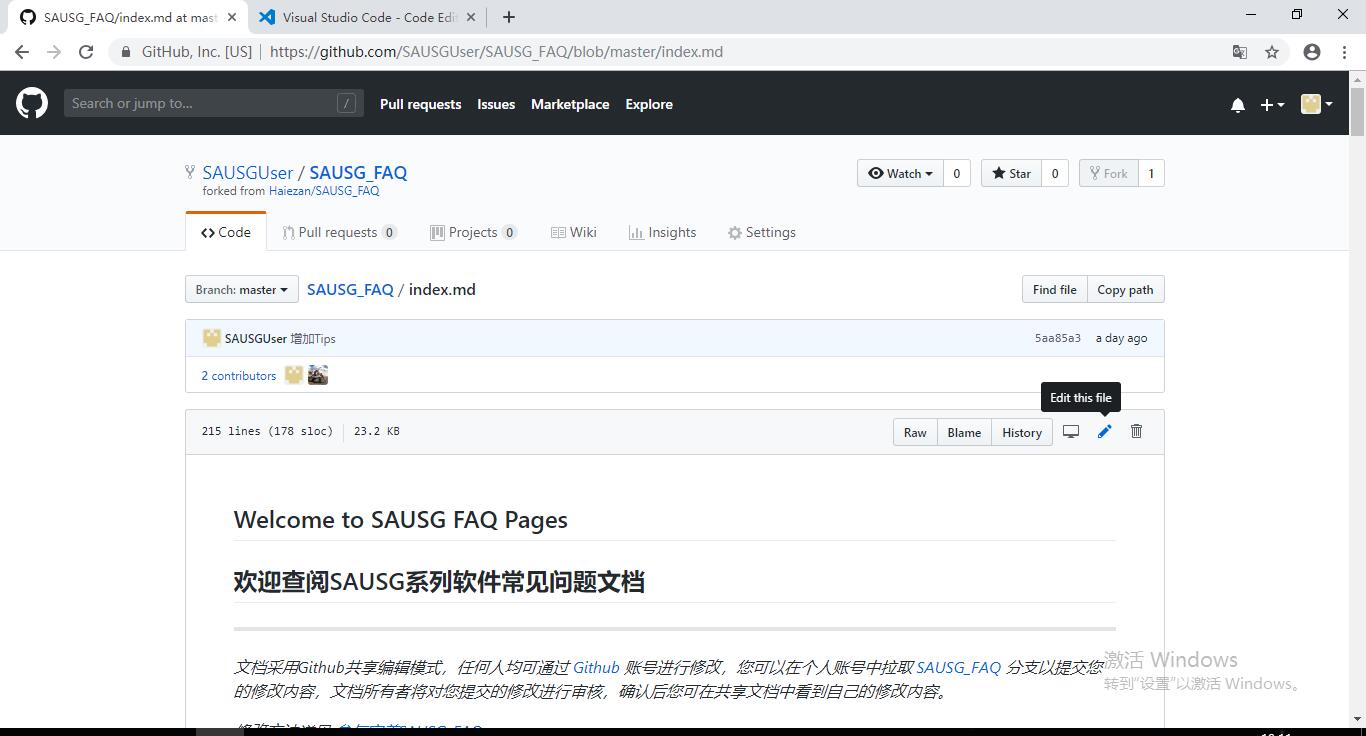Check notifications with the bell icon

click(x=1237, y=104)
